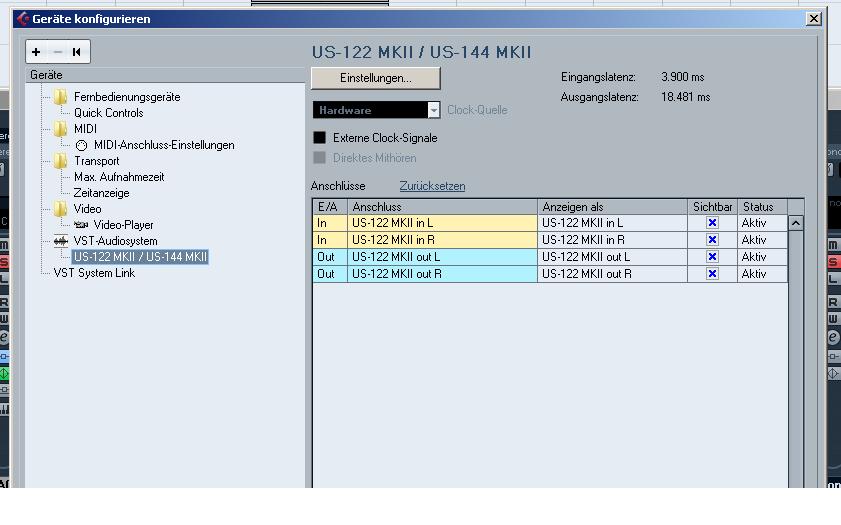Select Video-Player tree entry
The width and height of the screenshot is (841, 525).
[x=123, y=225]
